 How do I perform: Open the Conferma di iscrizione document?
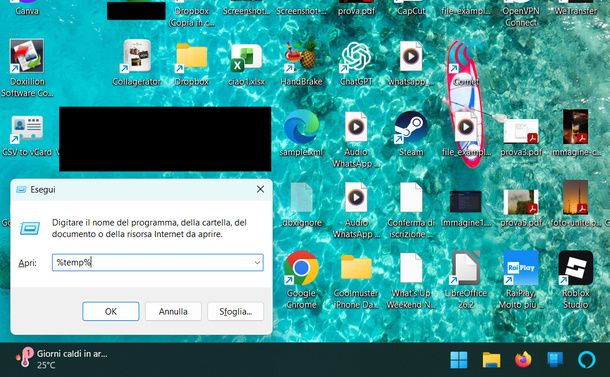[411, 198]
